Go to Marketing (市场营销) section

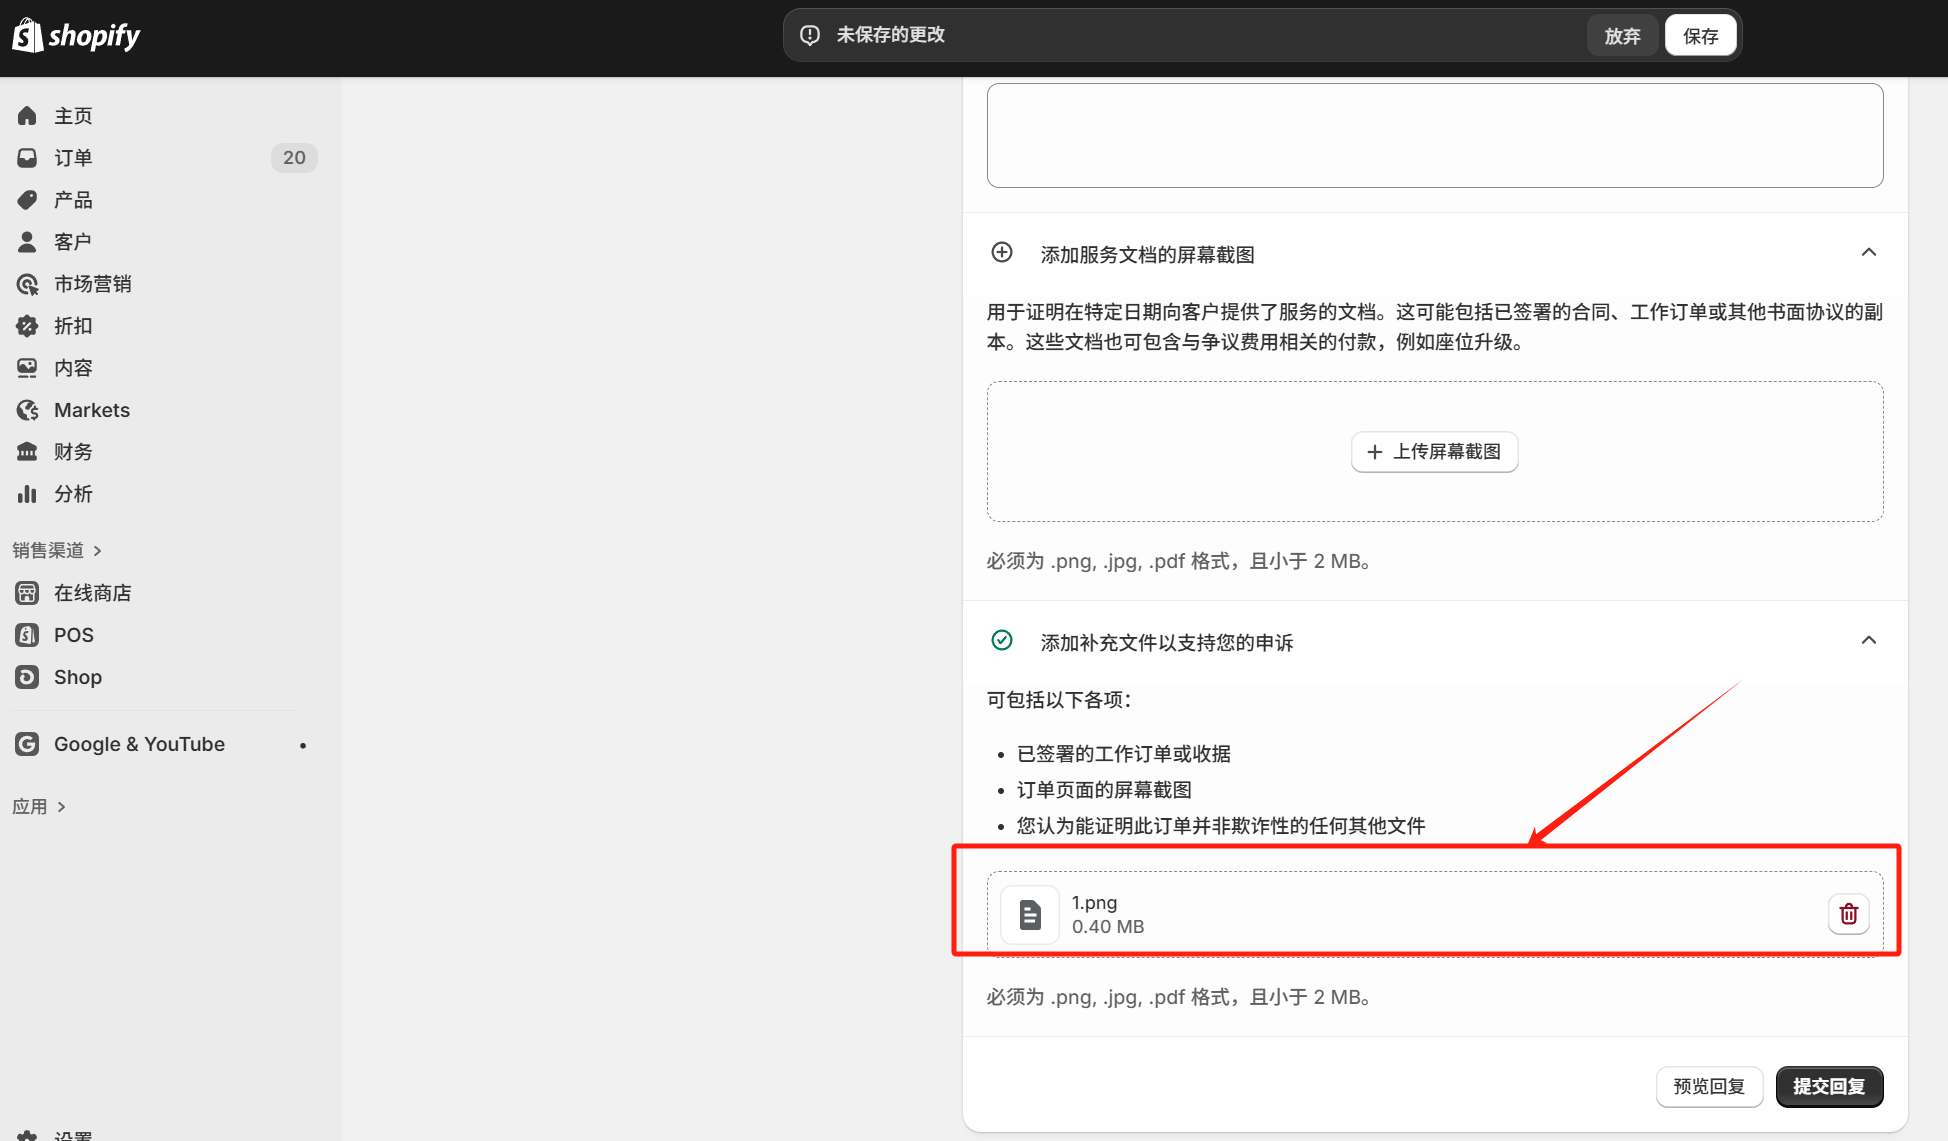92,284
